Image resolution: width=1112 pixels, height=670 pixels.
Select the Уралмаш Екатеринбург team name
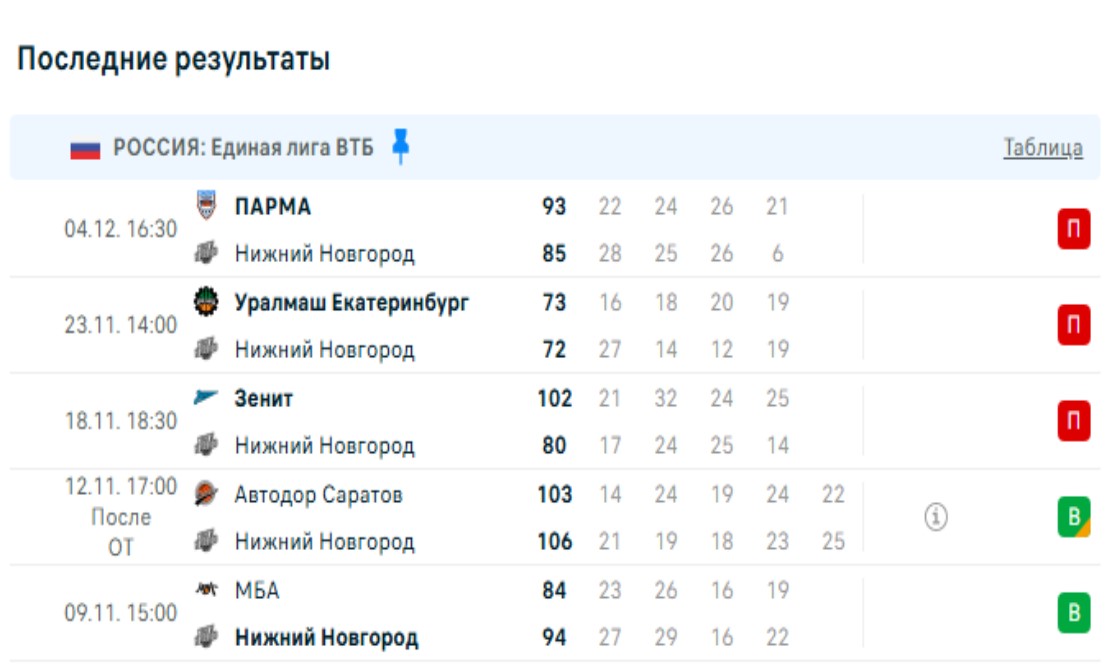coord(351,302)
